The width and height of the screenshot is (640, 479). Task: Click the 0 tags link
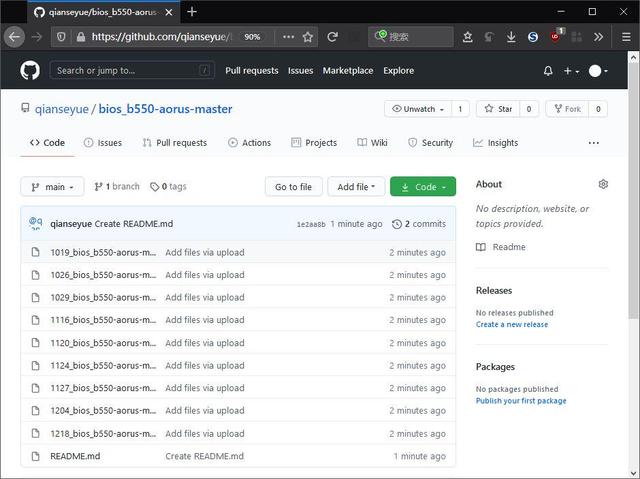[168, 186]
